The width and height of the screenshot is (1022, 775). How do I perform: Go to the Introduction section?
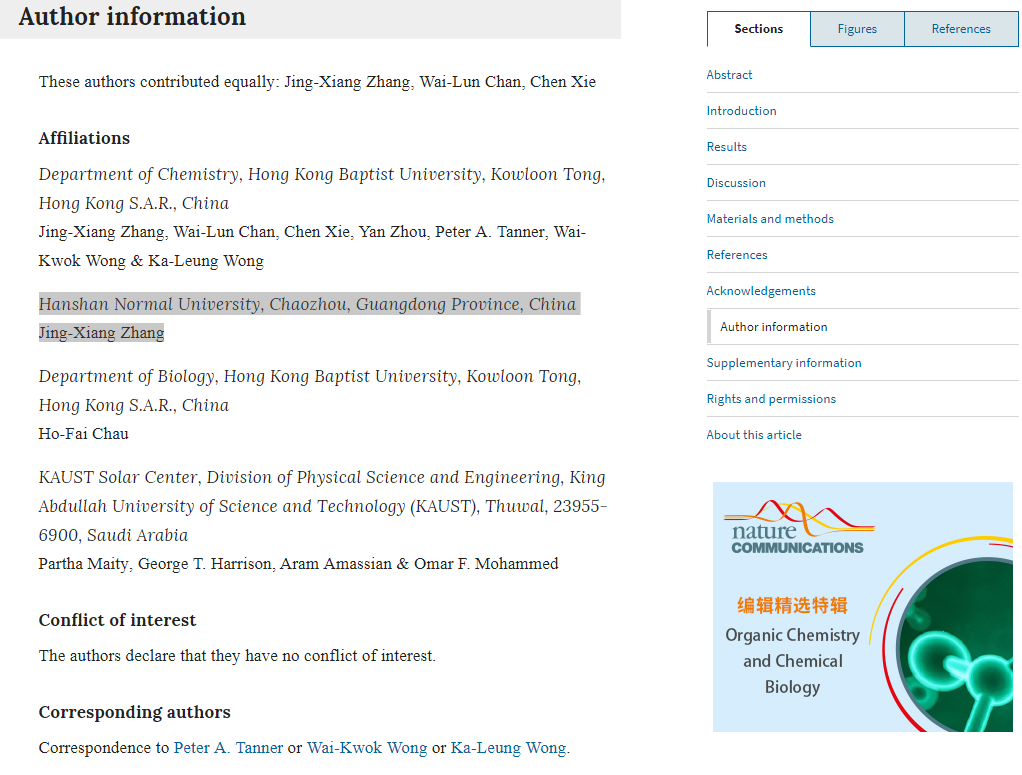pyautogui.click(x=742, y=111)
